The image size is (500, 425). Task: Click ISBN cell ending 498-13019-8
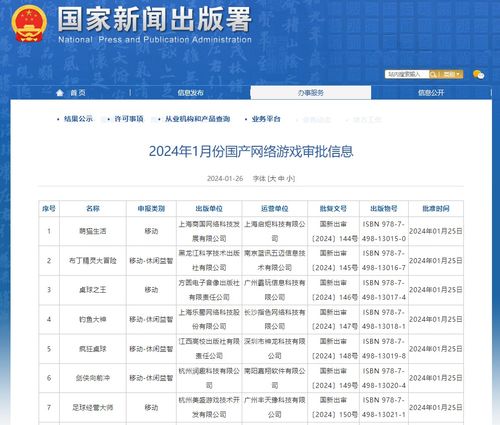coord(384,349)
